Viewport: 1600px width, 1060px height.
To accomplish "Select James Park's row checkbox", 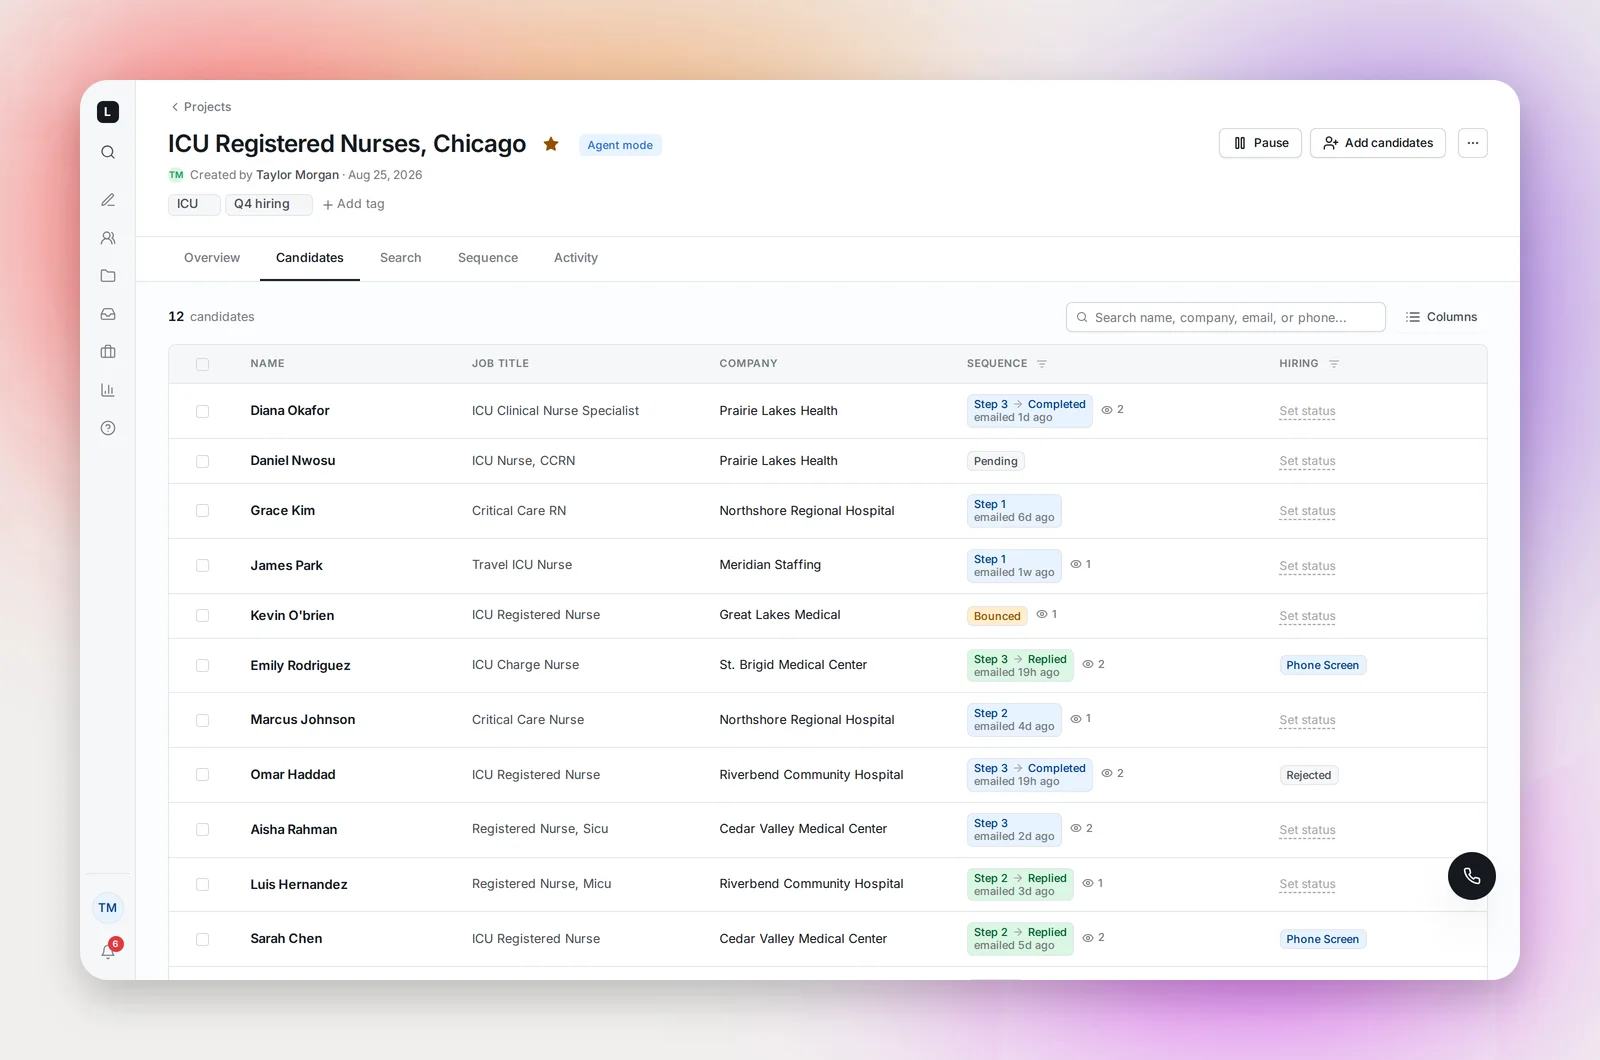I will (x=203, y=565).
